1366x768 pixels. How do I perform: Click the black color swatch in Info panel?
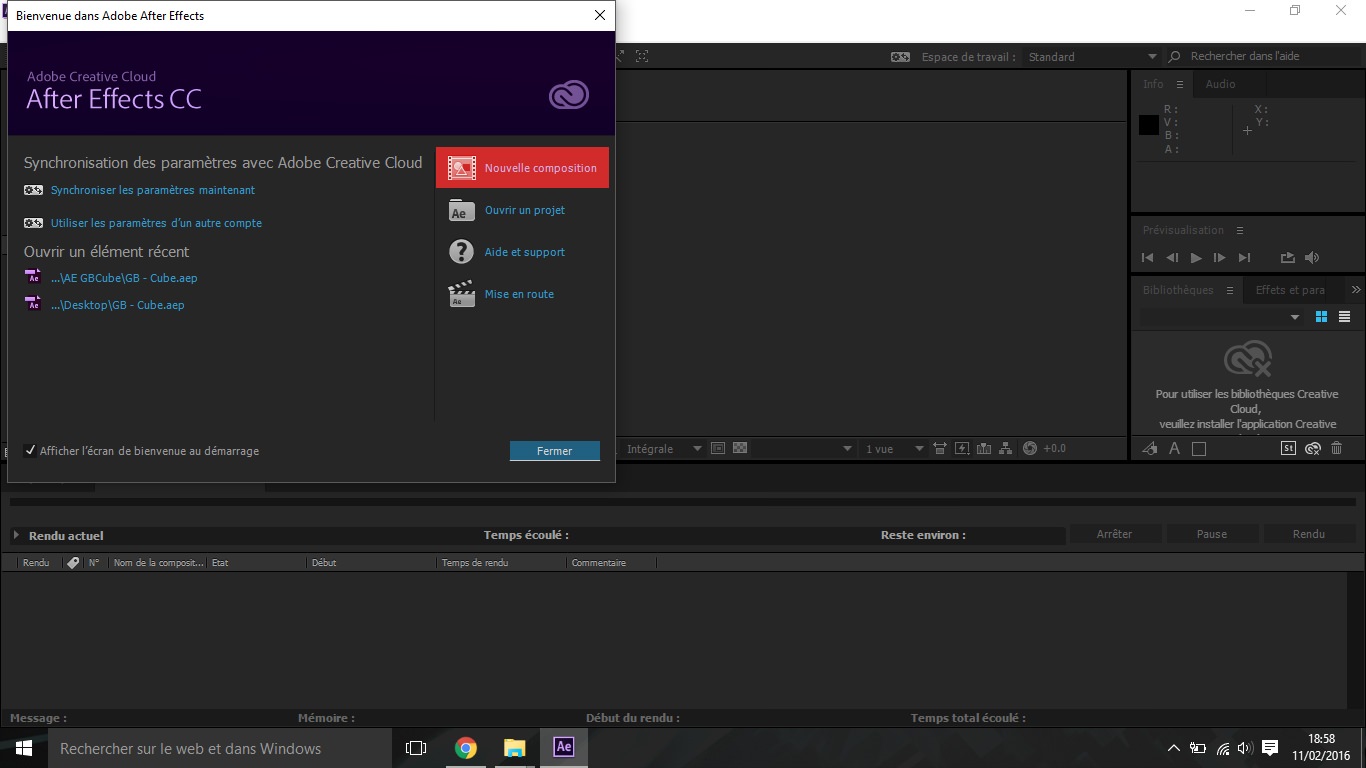[1148, 125]
